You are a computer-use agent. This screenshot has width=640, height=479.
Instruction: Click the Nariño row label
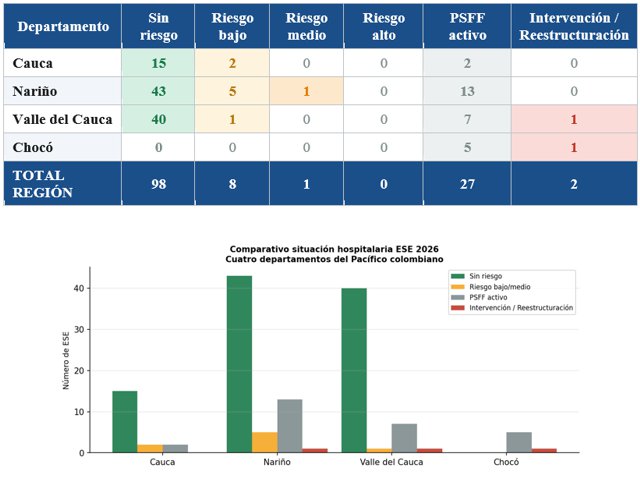35,91
